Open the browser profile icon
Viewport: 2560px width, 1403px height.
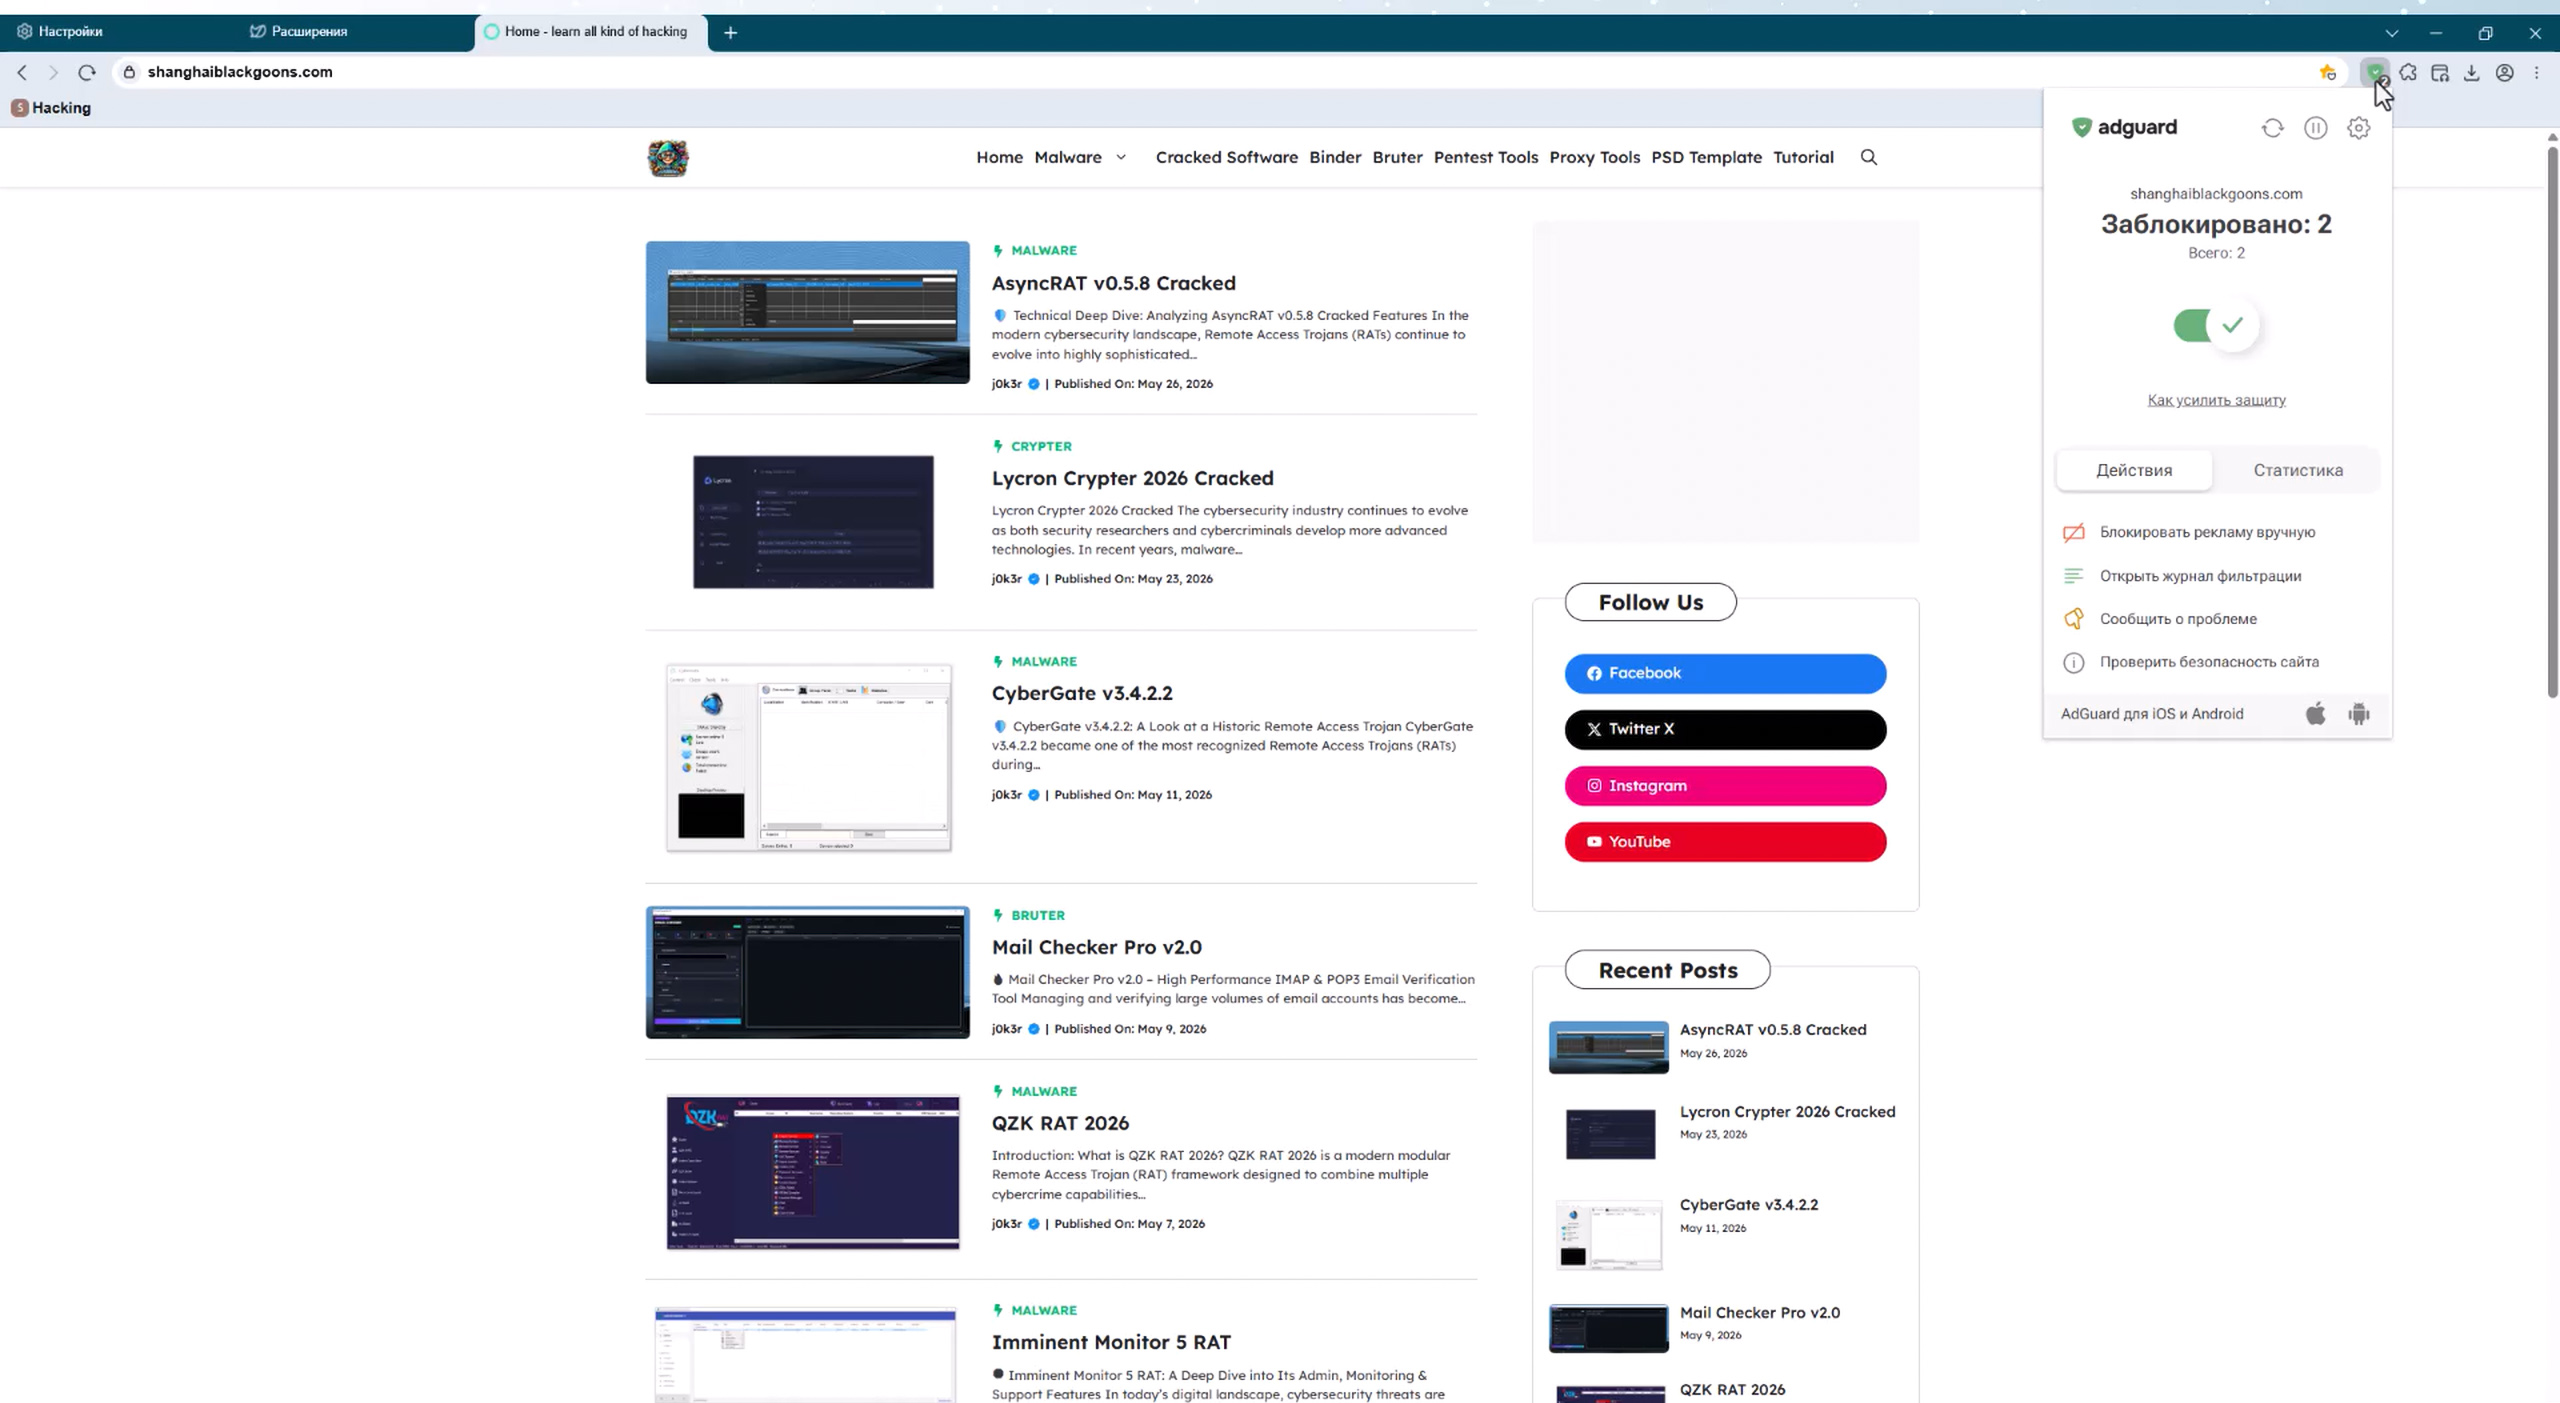pyautogui.click(x=2505, y=72)
